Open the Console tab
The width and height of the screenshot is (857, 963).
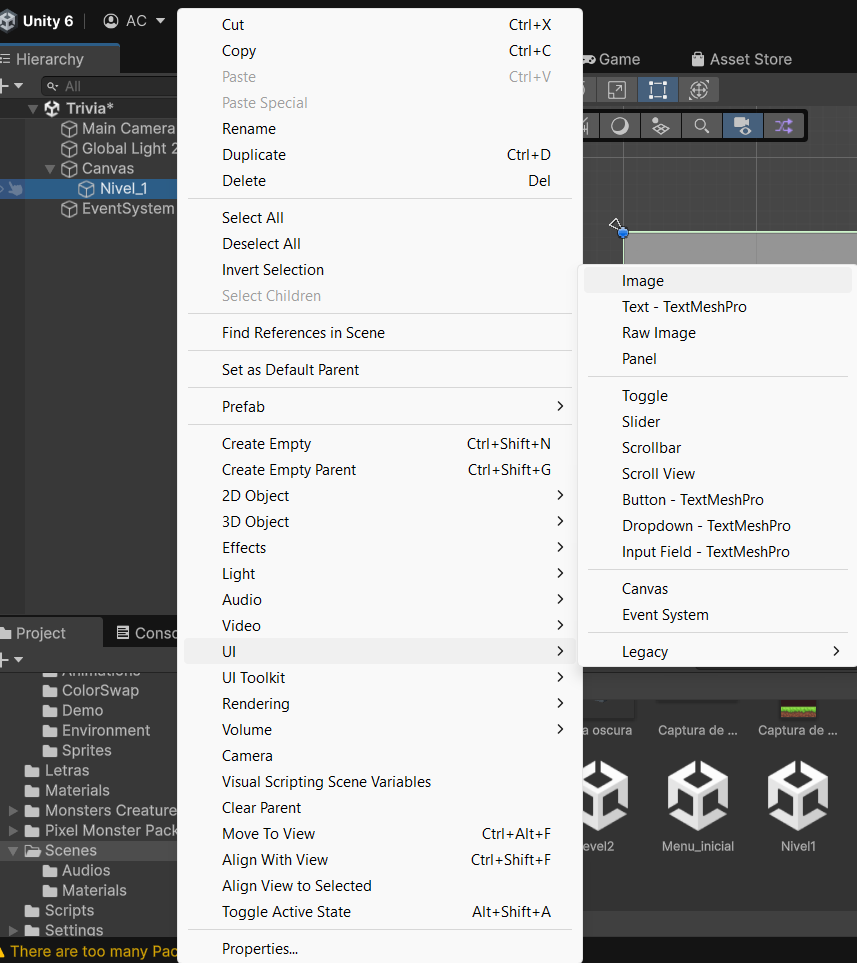pos(146,633)
